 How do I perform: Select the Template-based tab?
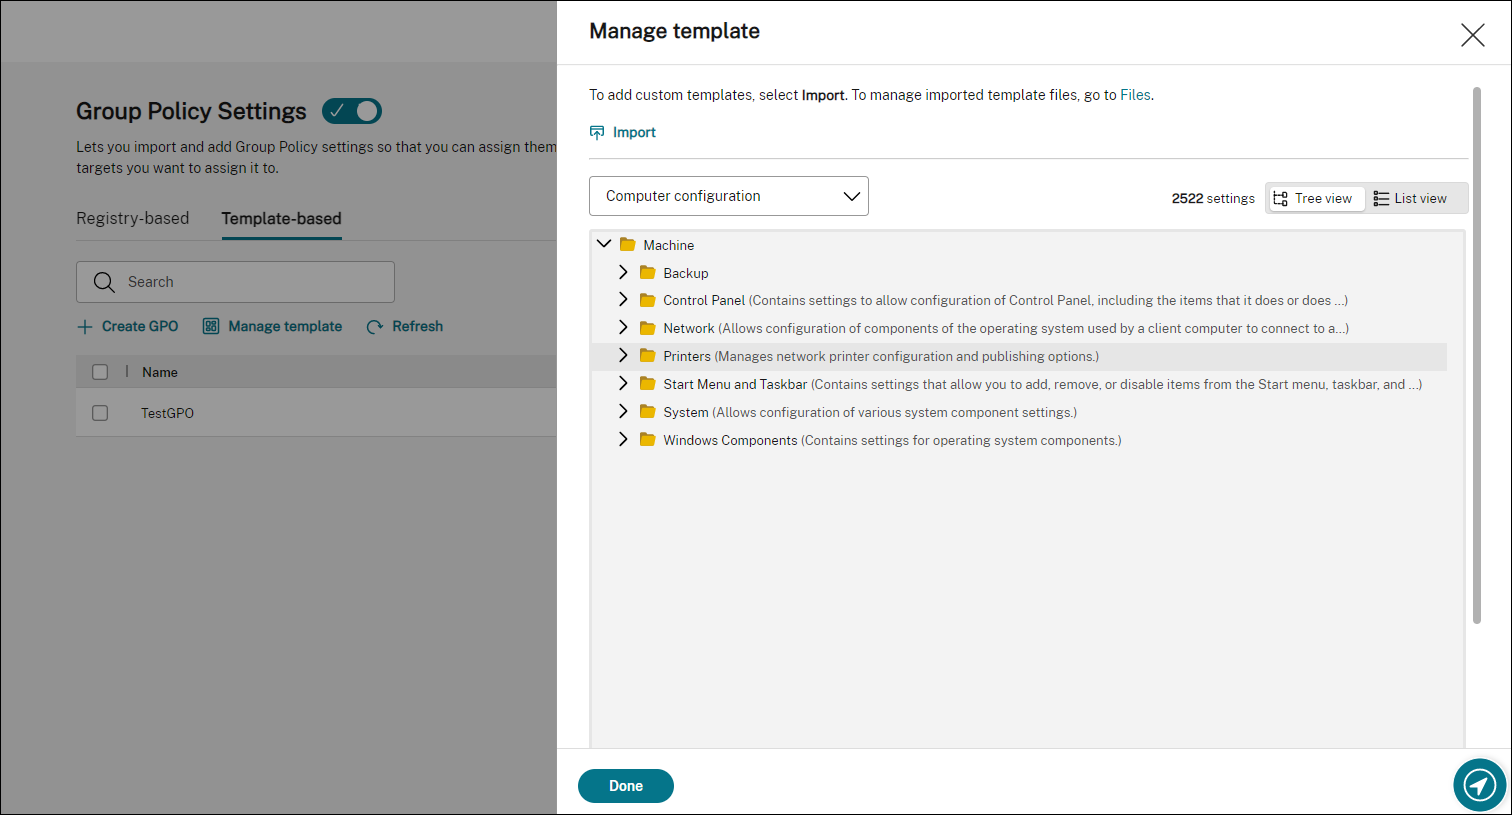(281, 218)
